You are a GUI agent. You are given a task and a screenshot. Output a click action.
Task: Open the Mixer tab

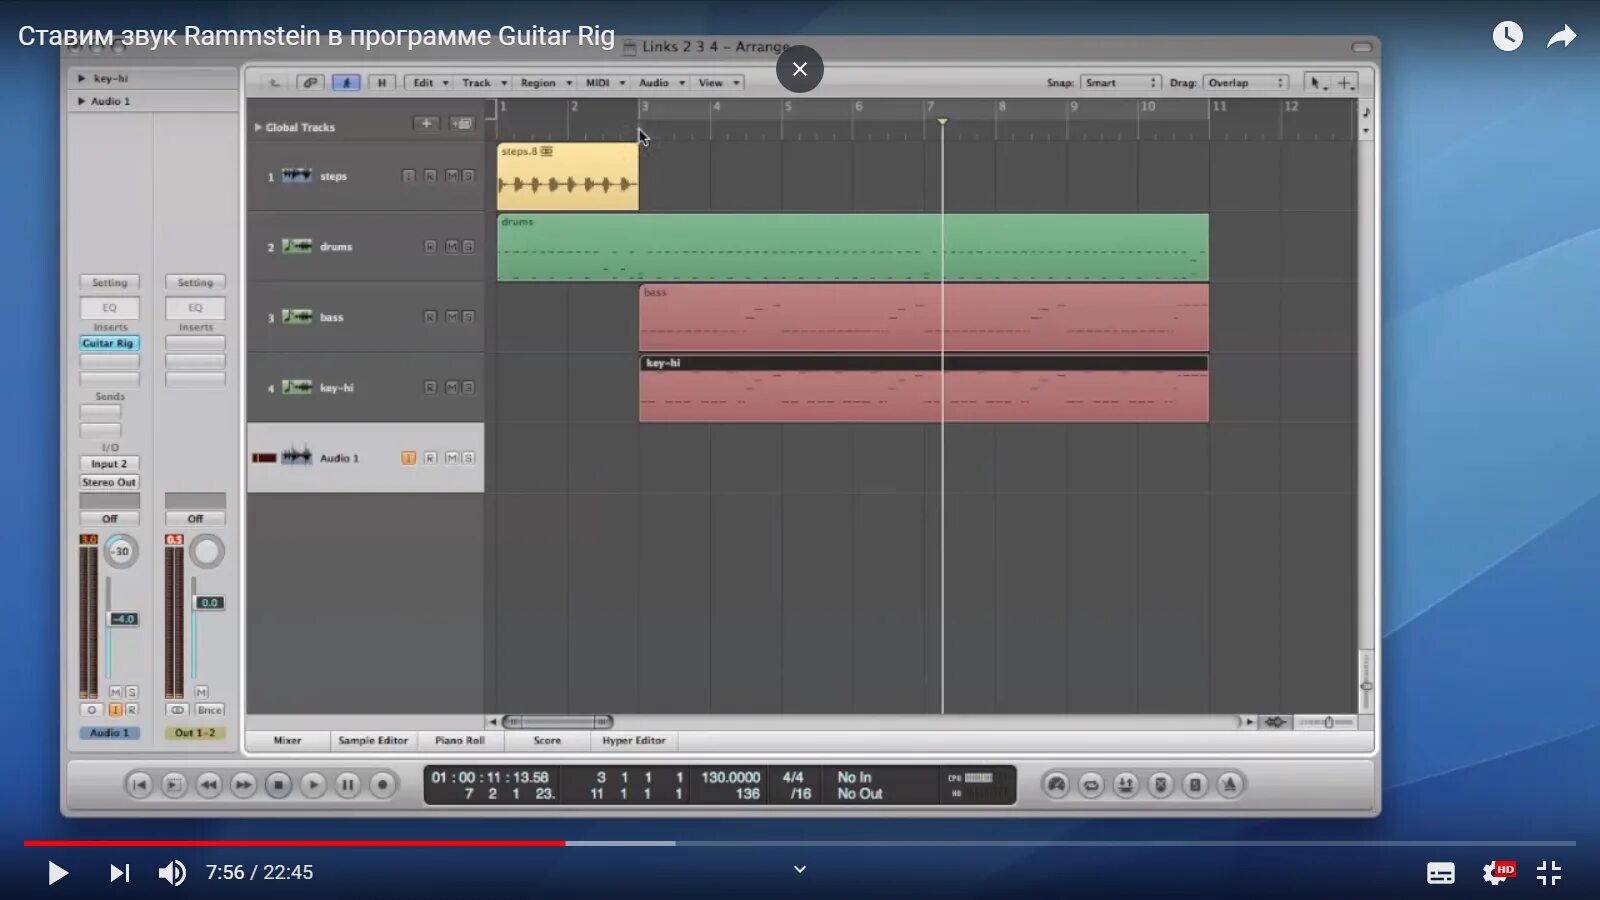(x=287, y=741)
